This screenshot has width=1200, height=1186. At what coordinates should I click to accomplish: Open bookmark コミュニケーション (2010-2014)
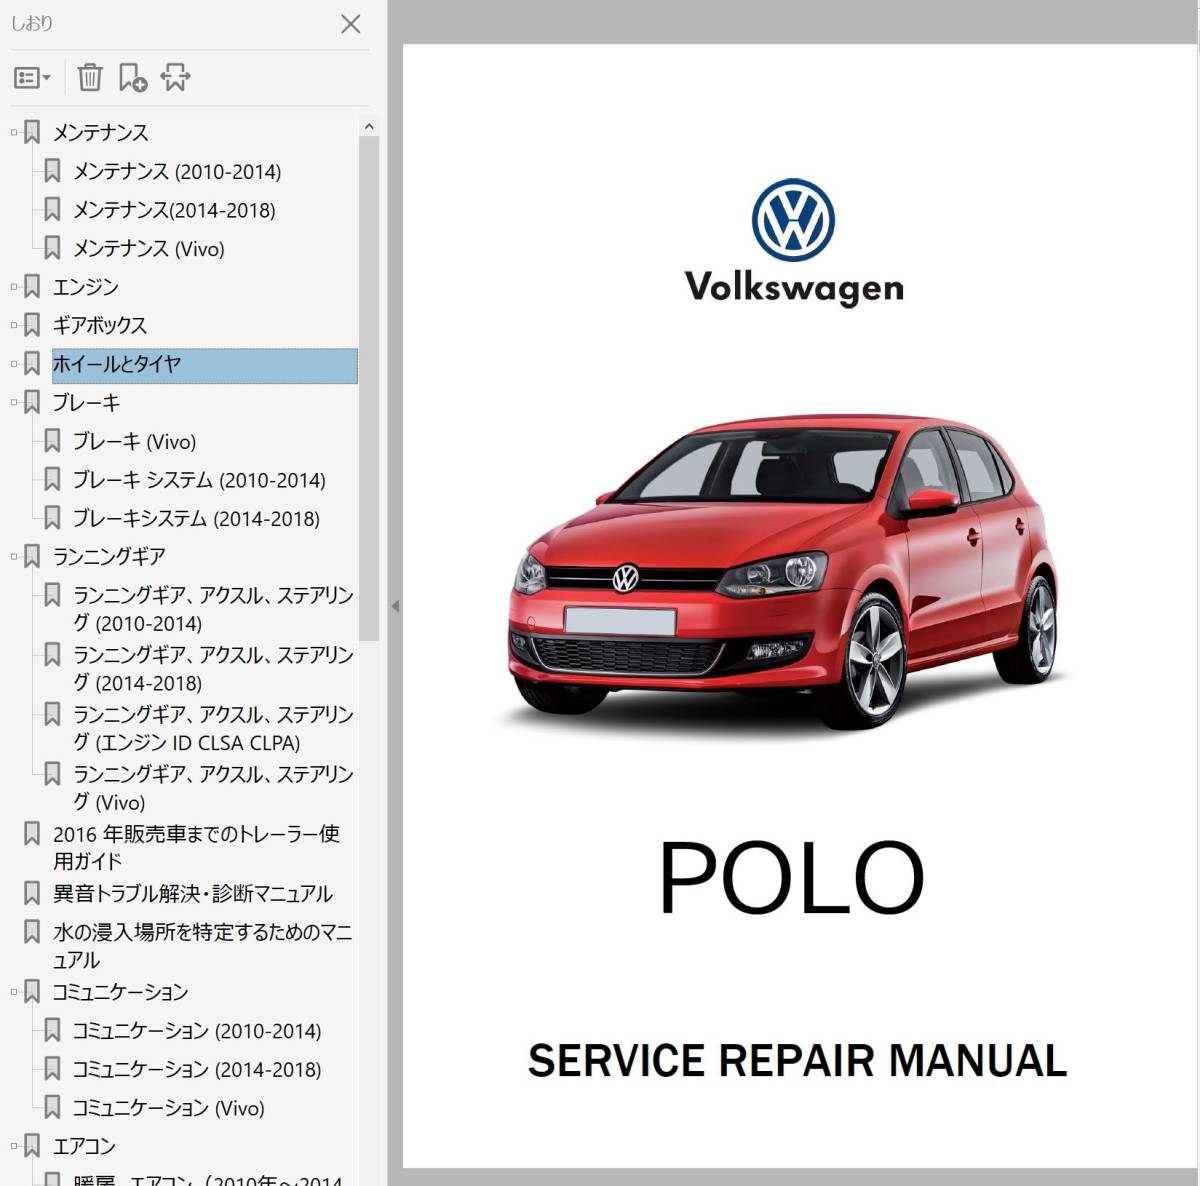click(197, 1031)
